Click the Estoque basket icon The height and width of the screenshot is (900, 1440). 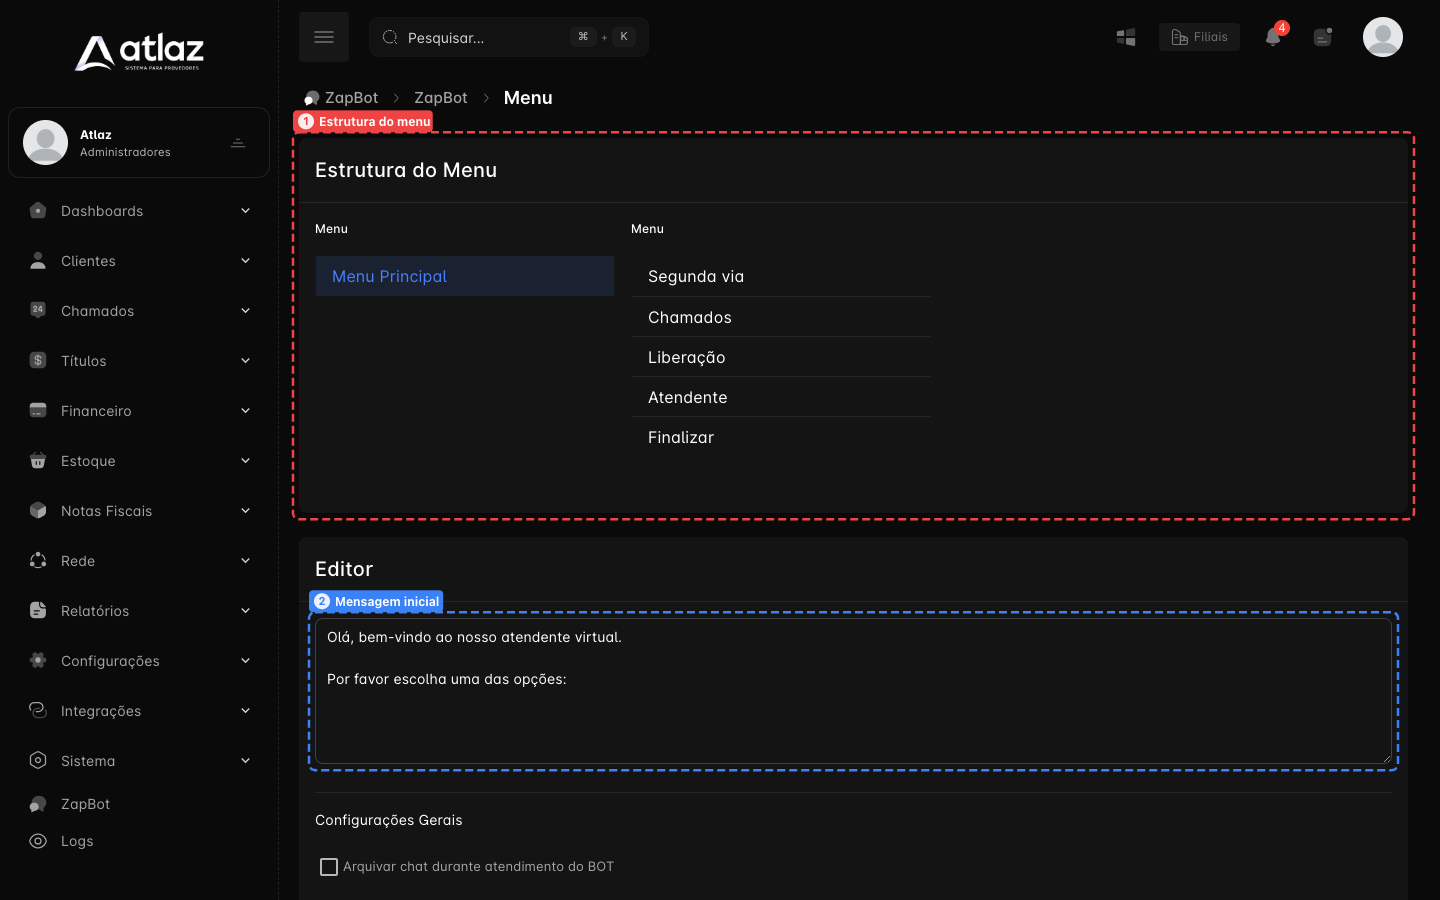[38, 461]
